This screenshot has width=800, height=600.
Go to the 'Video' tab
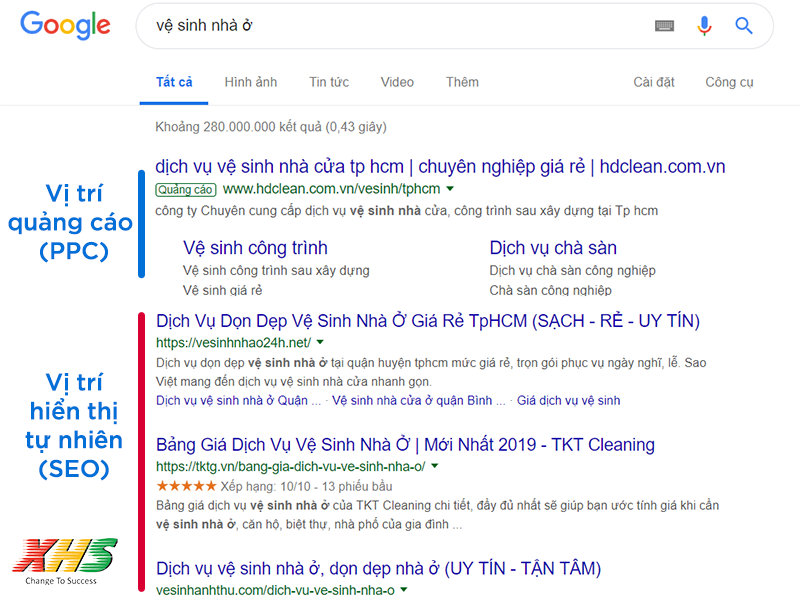point(397,82)
